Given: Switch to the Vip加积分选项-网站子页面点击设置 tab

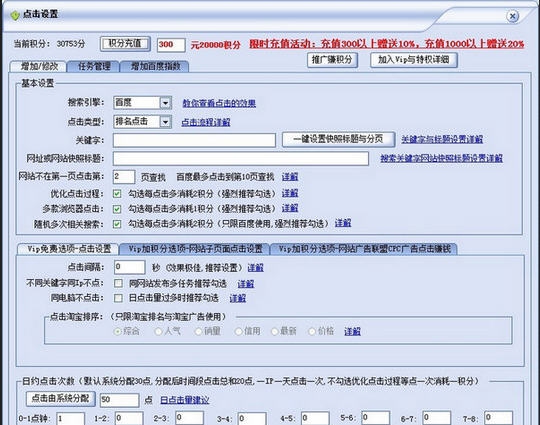Looking at the screenshot, I should click(x=195, y=249).
